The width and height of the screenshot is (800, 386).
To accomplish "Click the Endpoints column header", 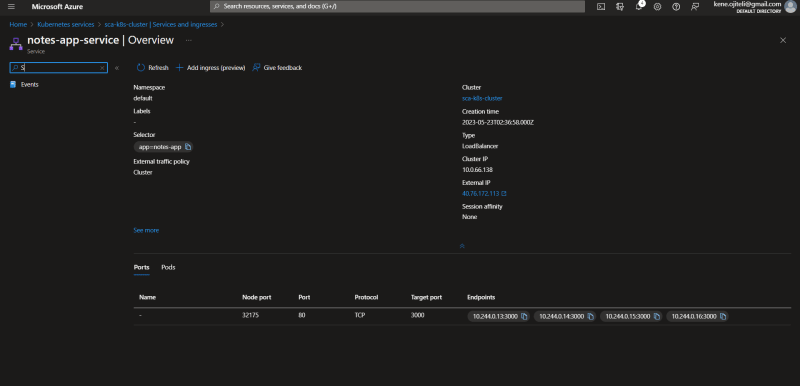I will tap(481, 297).
